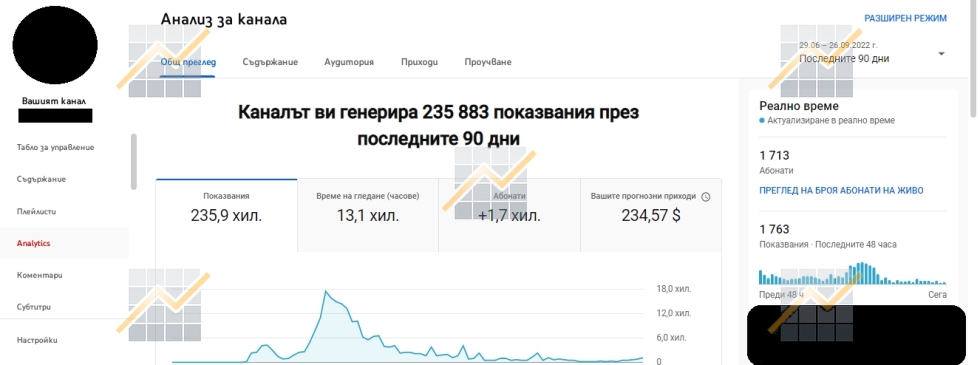Click the sidebar vertical scrollbar
The height and width of the screenshot is (365, 980).
(x=133, y=162)
